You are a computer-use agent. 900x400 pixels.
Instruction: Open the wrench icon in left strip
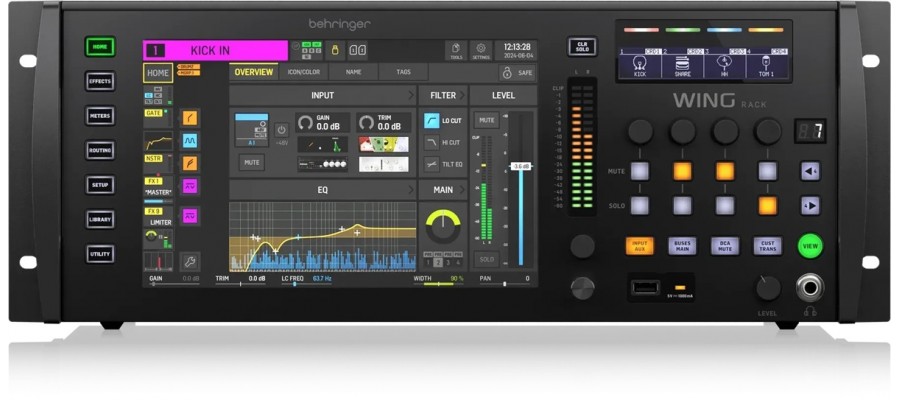(x=190, y=261)
